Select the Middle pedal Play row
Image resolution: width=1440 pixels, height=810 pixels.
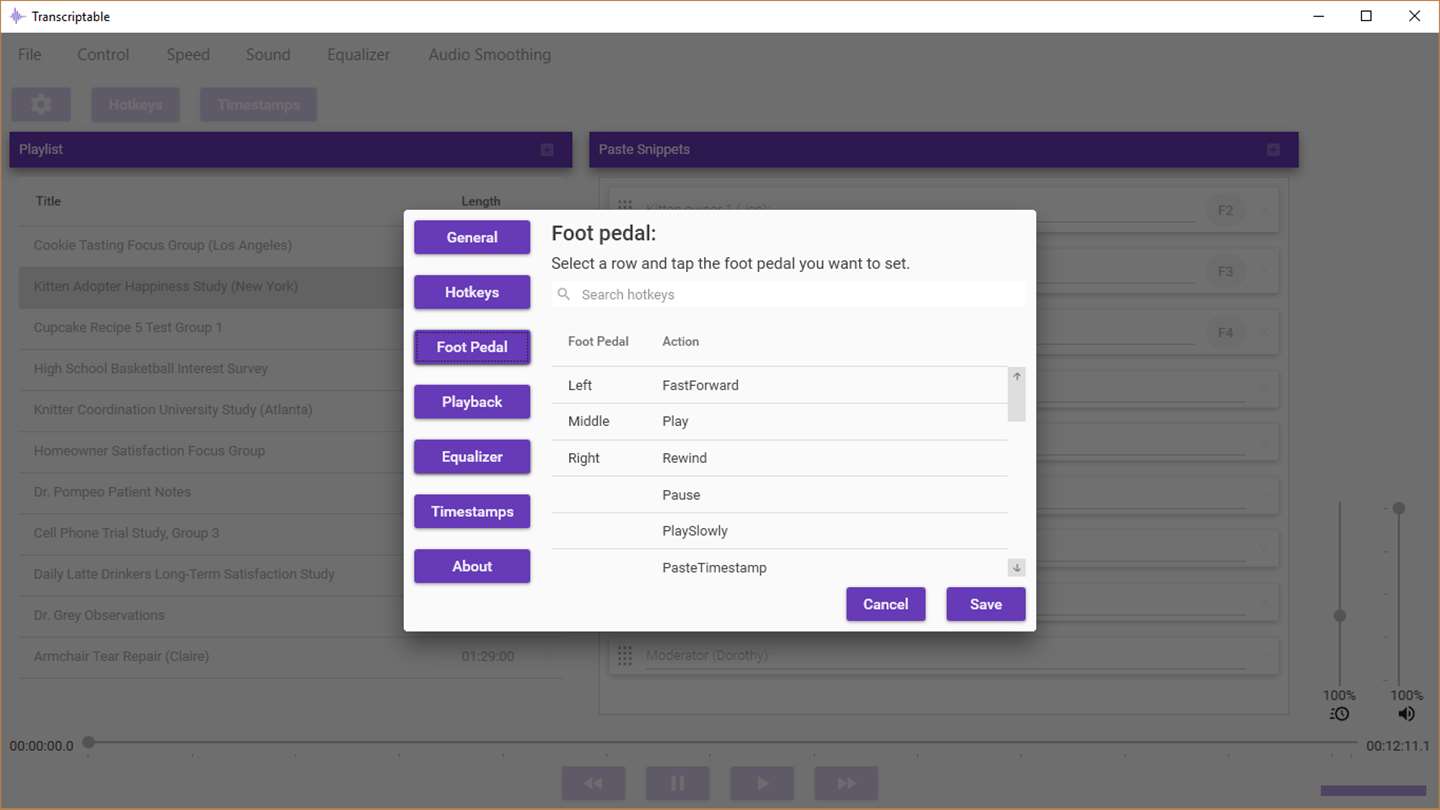pyautogui.click(x=780, y=422)
